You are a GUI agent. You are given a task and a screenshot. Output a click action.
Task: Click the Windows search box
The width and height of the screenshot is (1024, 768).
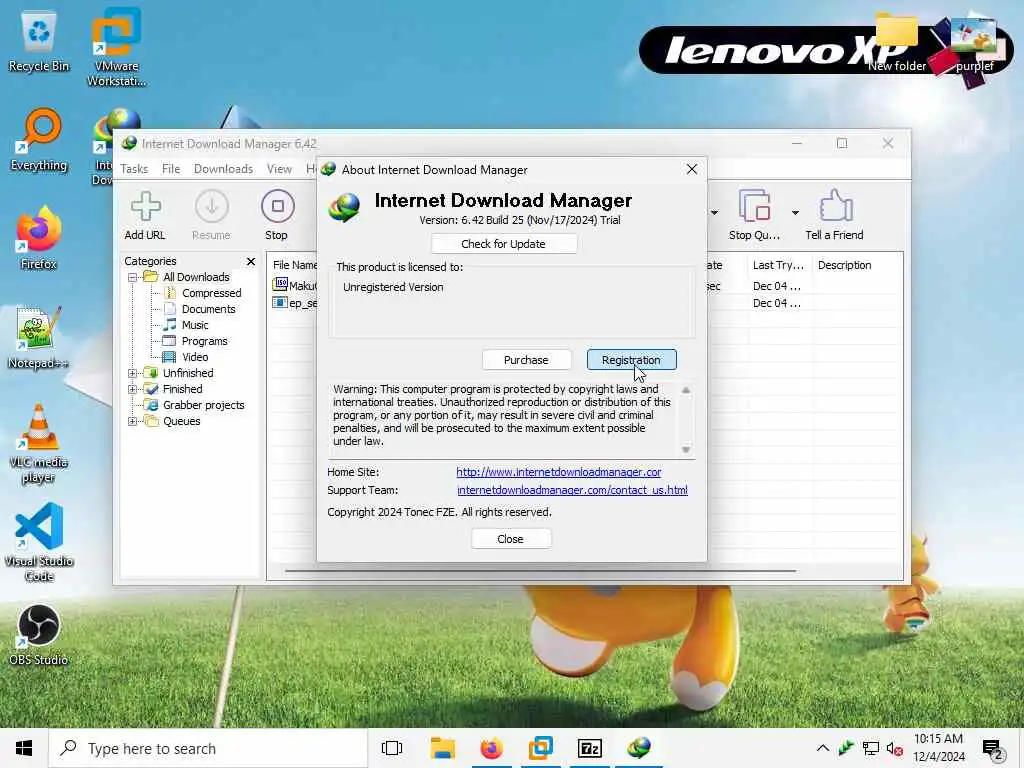(208, 748)
